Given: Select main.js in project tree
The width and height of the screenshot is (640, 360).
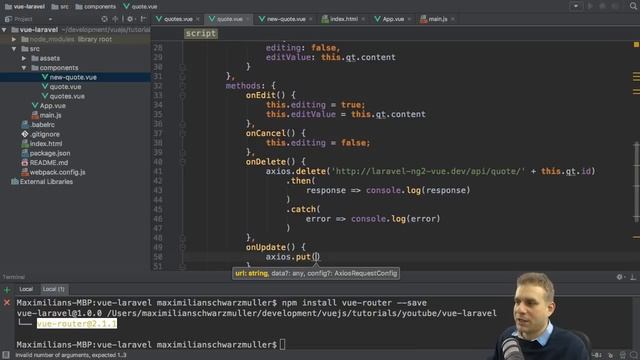Looking at the screenshot, I should [50, 115].
